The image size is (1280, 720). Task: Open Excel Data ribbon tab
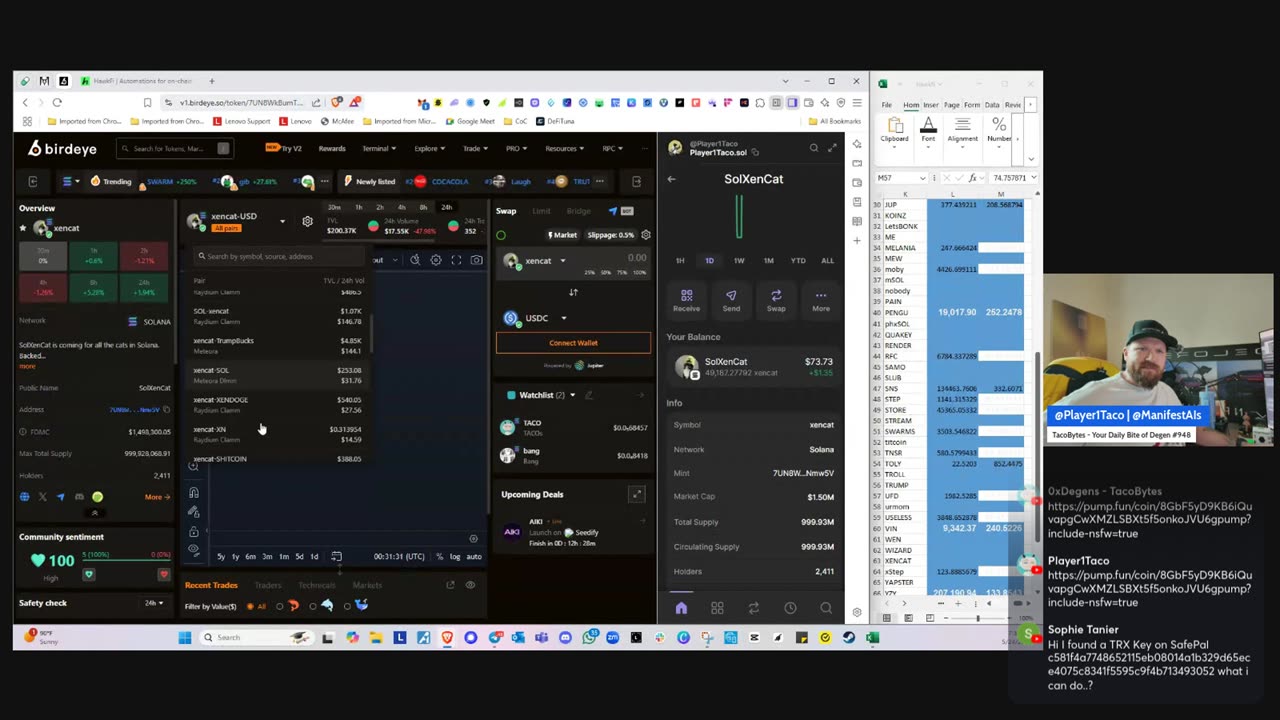tap(992, 105)
